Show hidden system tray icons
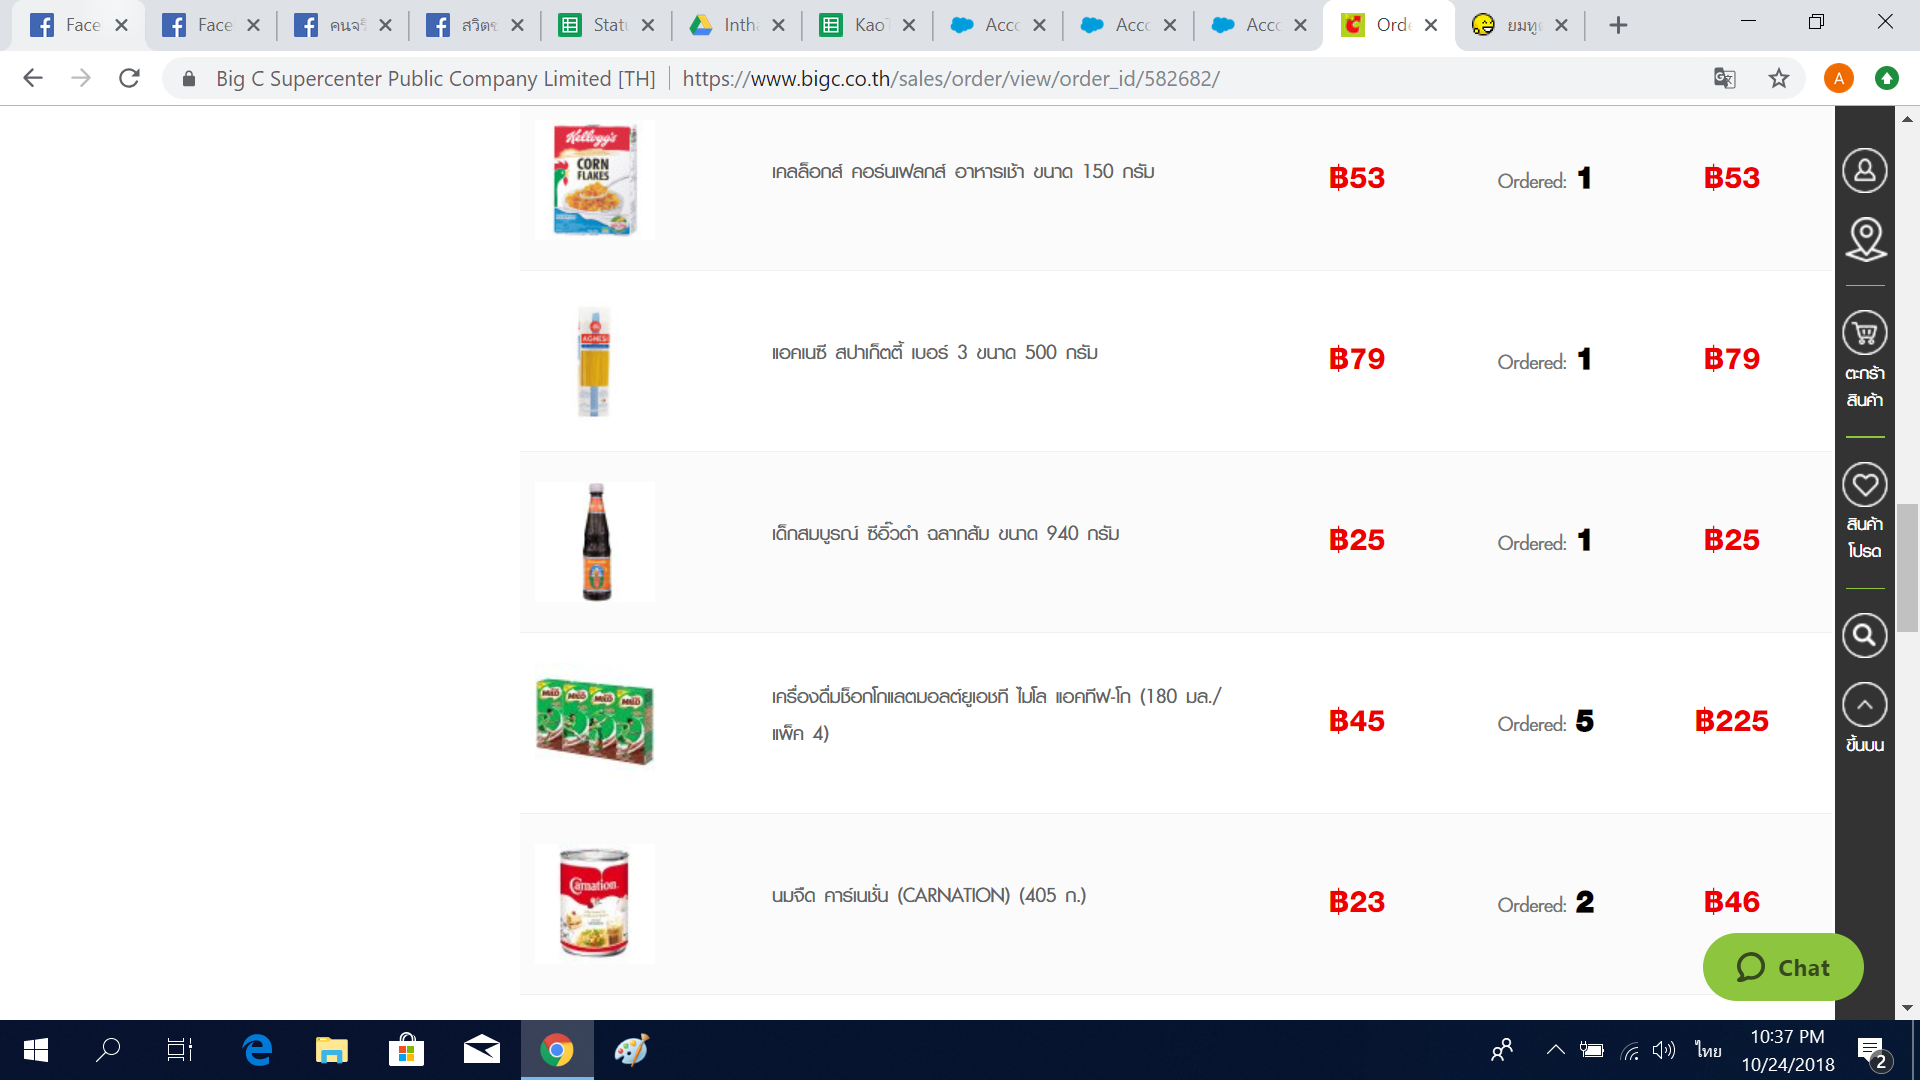1920x1080 pixels. [1555, 1050]
